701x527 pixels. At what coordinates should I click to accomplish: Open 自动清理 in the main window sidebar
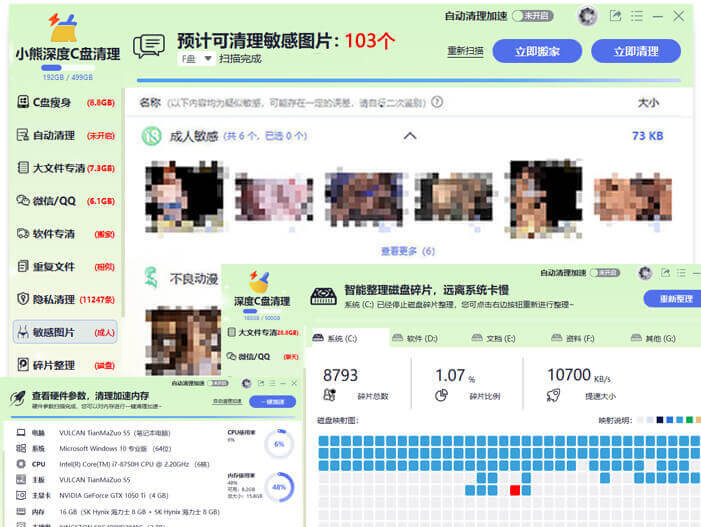(66, 135)
